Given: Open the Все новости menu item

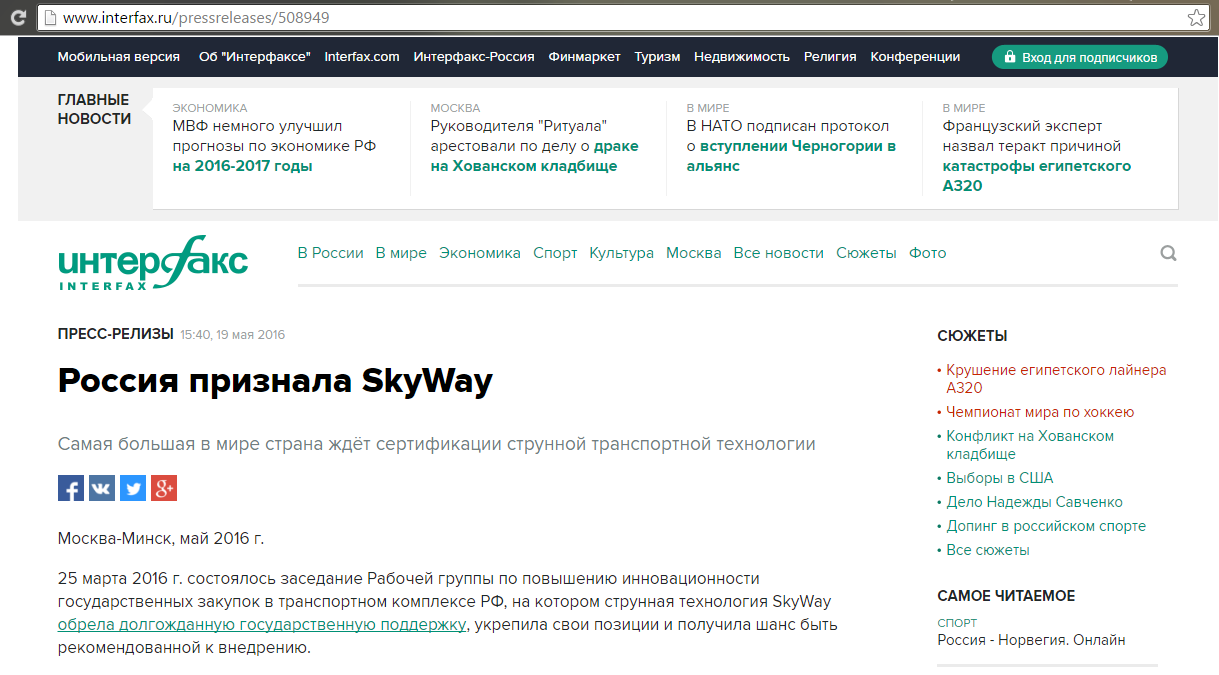Looking at the screenshot, I should click(779, 253).
